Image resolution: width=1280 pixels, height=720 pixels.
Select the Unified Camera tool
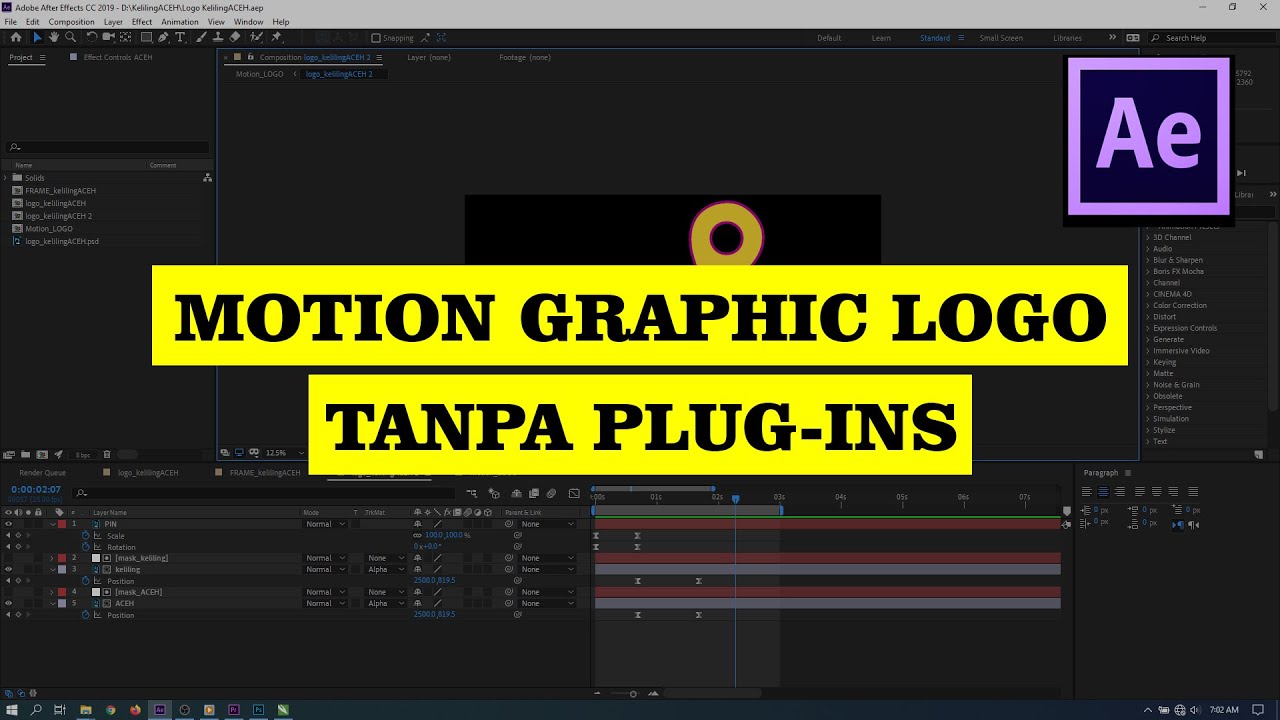[109, 37]
